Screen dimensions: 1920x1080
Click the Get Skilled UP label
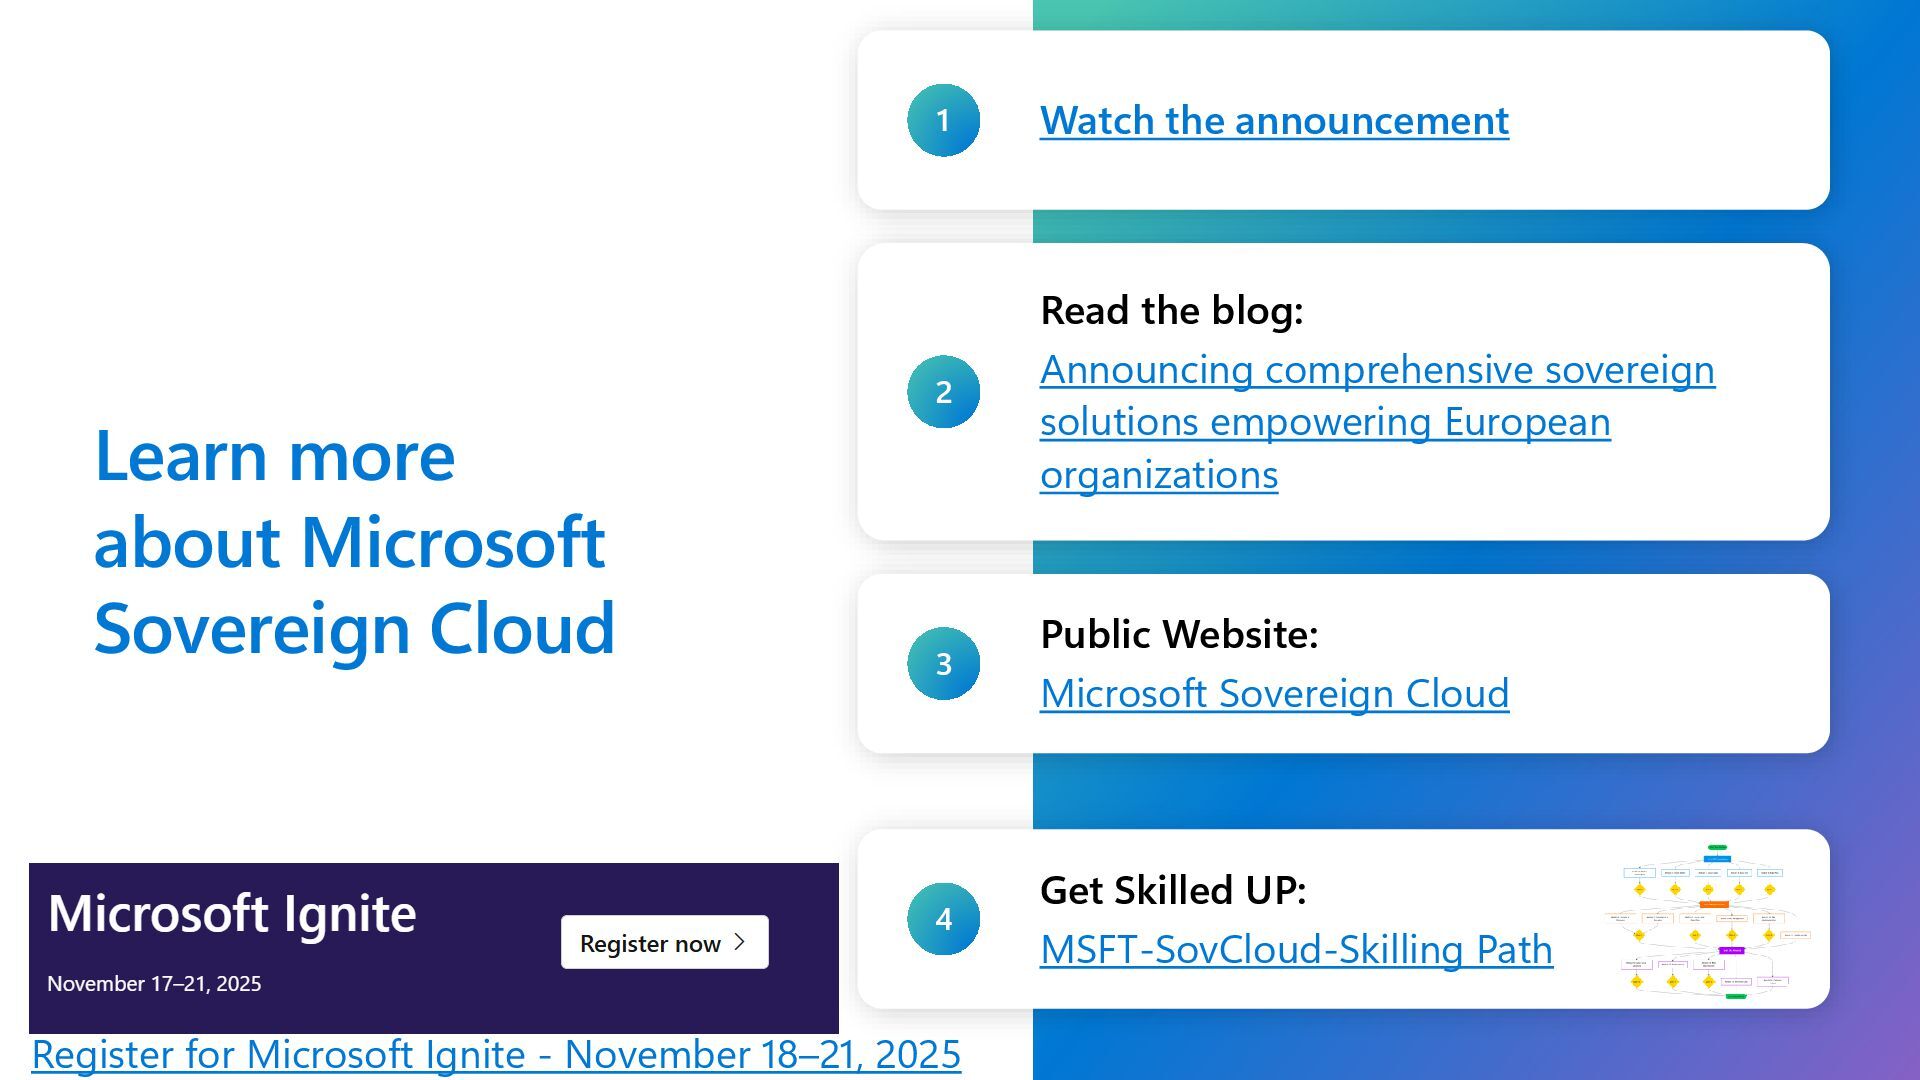pos(1173,891)
